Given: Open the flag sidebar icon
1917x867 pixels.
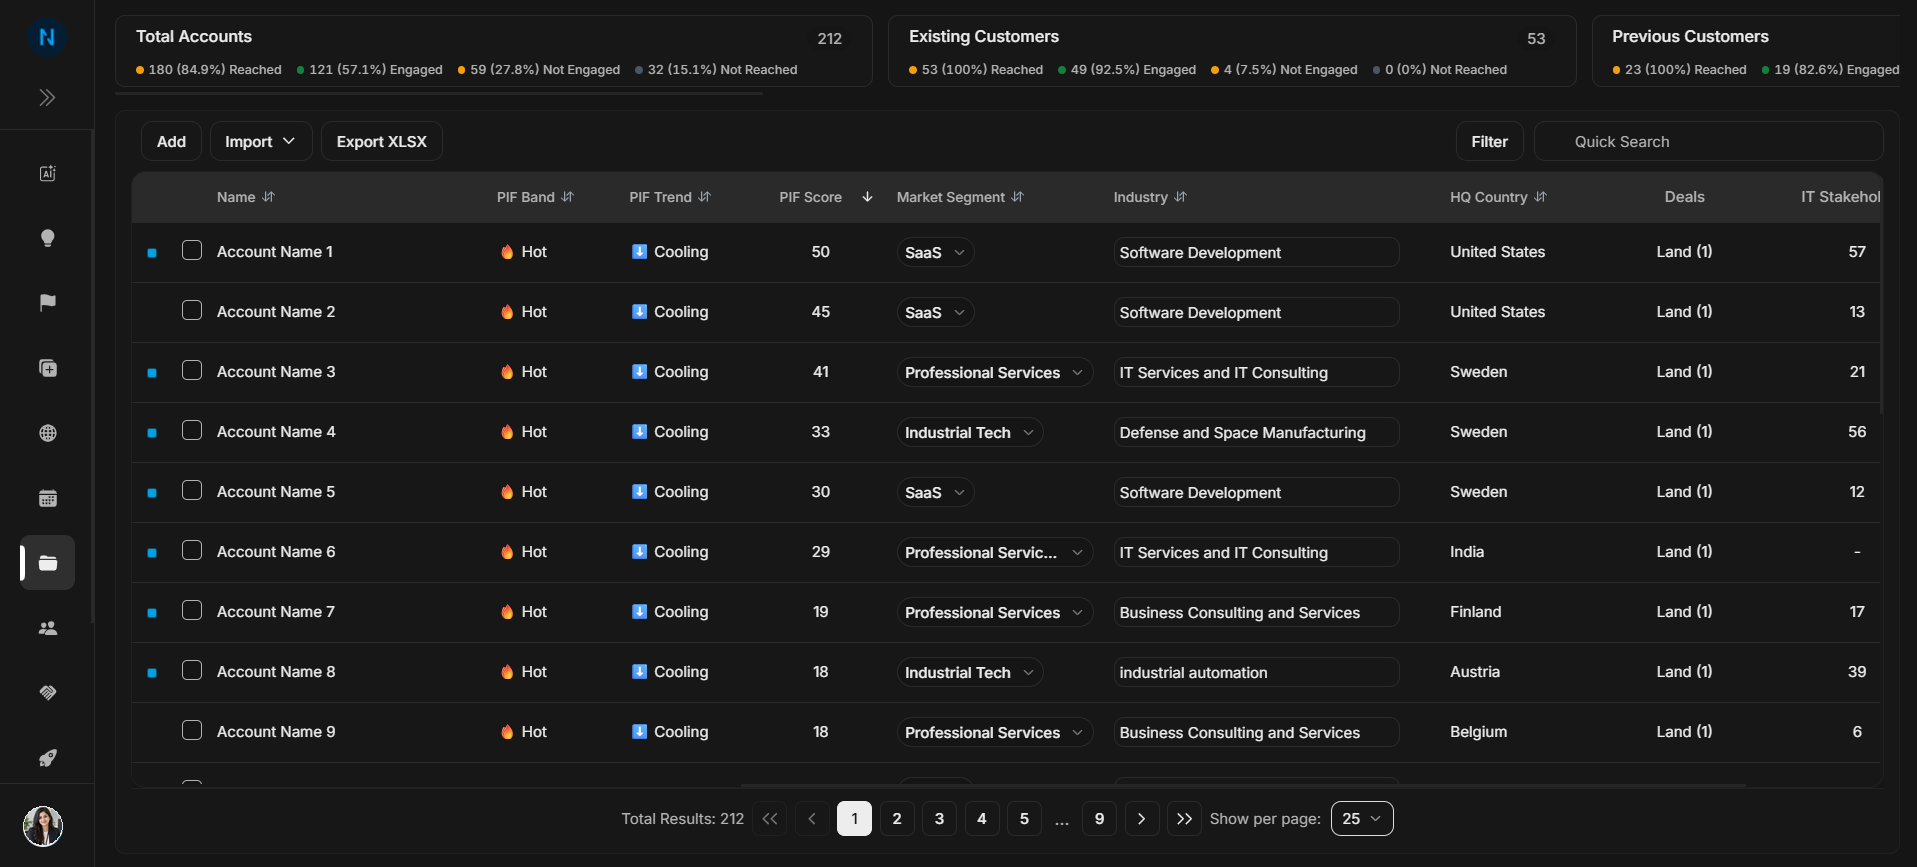Looking at the screenshot, I should 47,303.
